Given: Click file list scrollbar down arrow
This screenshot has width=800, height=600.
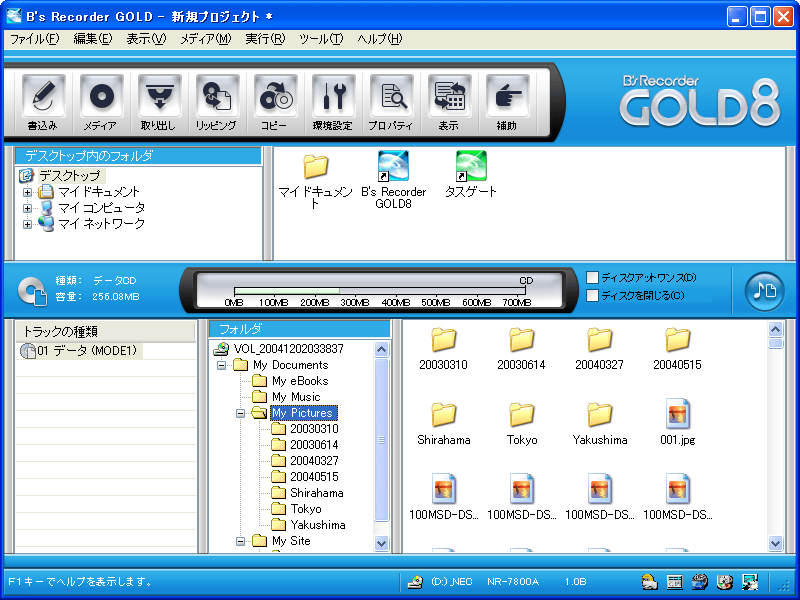Looking at the screenshot, I should click(x=776, y=543).
